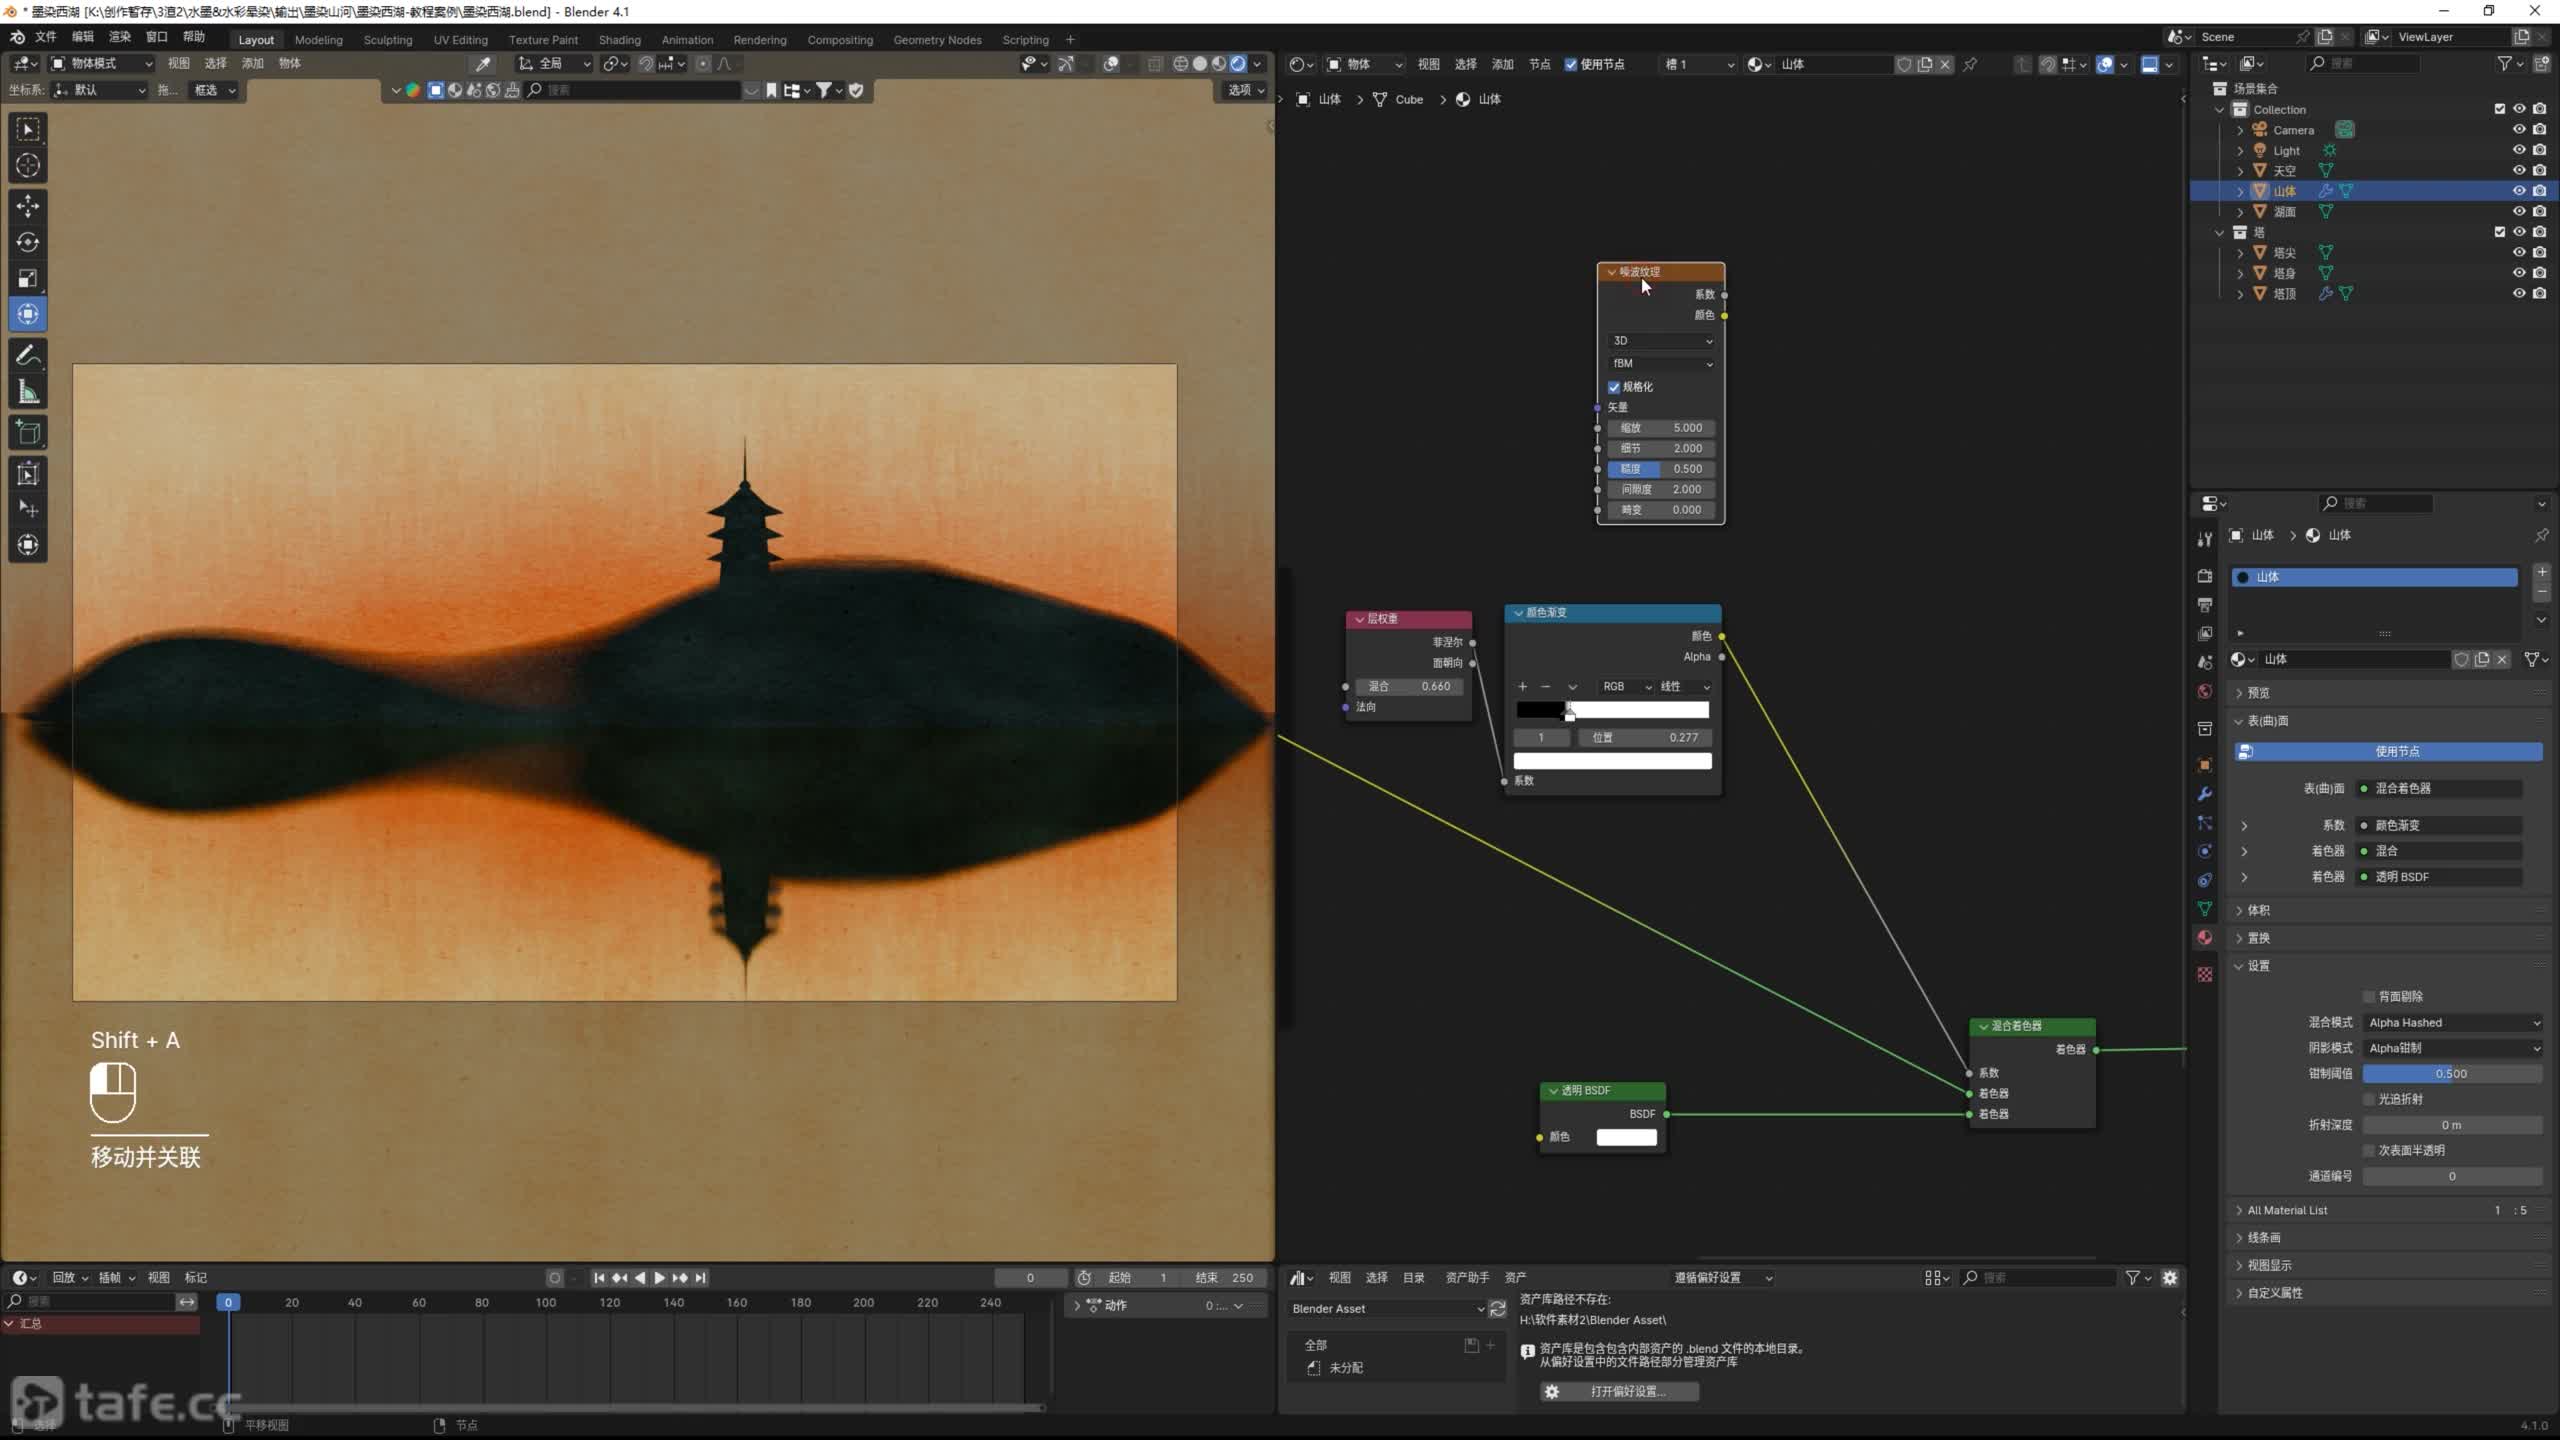Select the Rotate tool in viewport toolbar
This screenshot has height=1440, width=2560.
click(28, 242)
